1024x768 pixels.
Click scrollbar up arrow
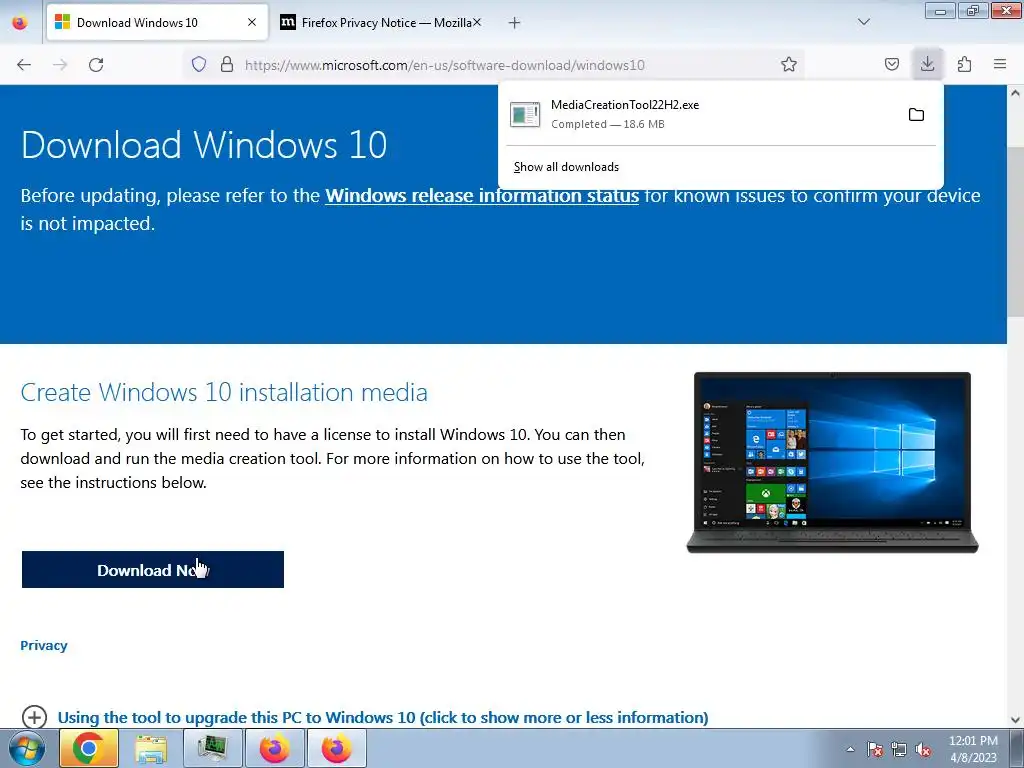[1016, 93]
